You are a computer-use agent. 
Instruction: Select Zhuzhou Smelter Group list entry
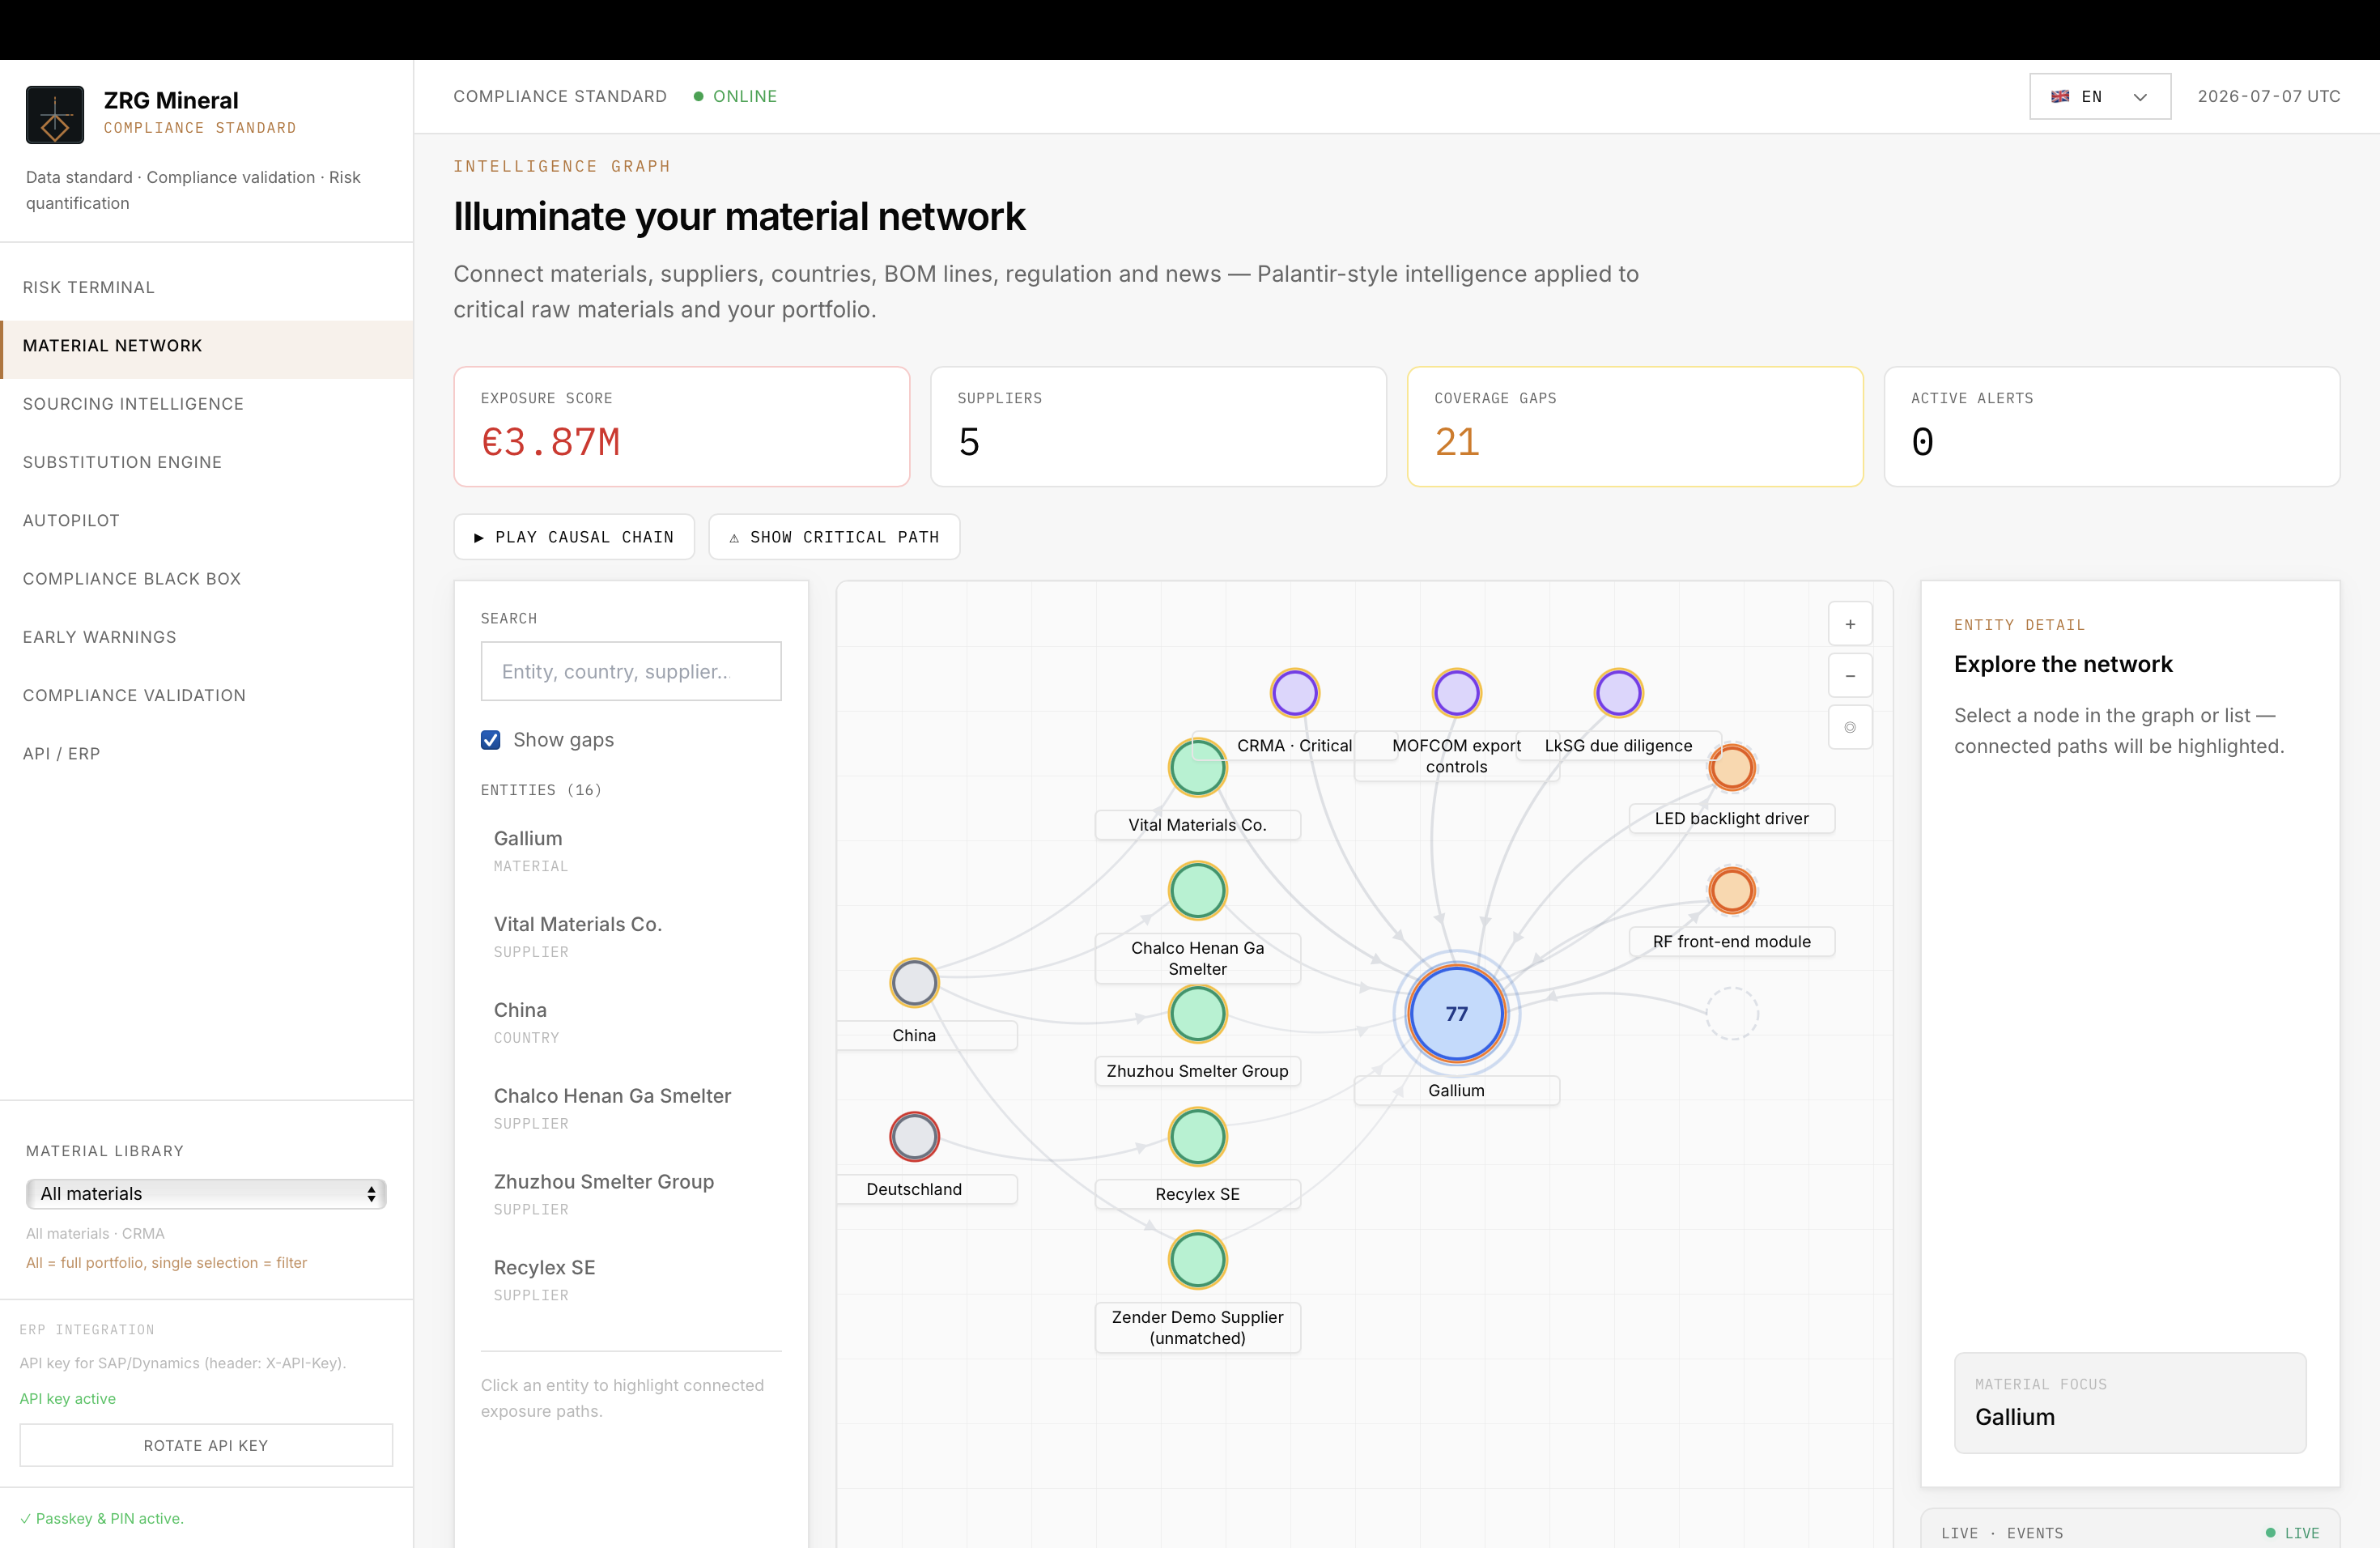coord(631,1194)
